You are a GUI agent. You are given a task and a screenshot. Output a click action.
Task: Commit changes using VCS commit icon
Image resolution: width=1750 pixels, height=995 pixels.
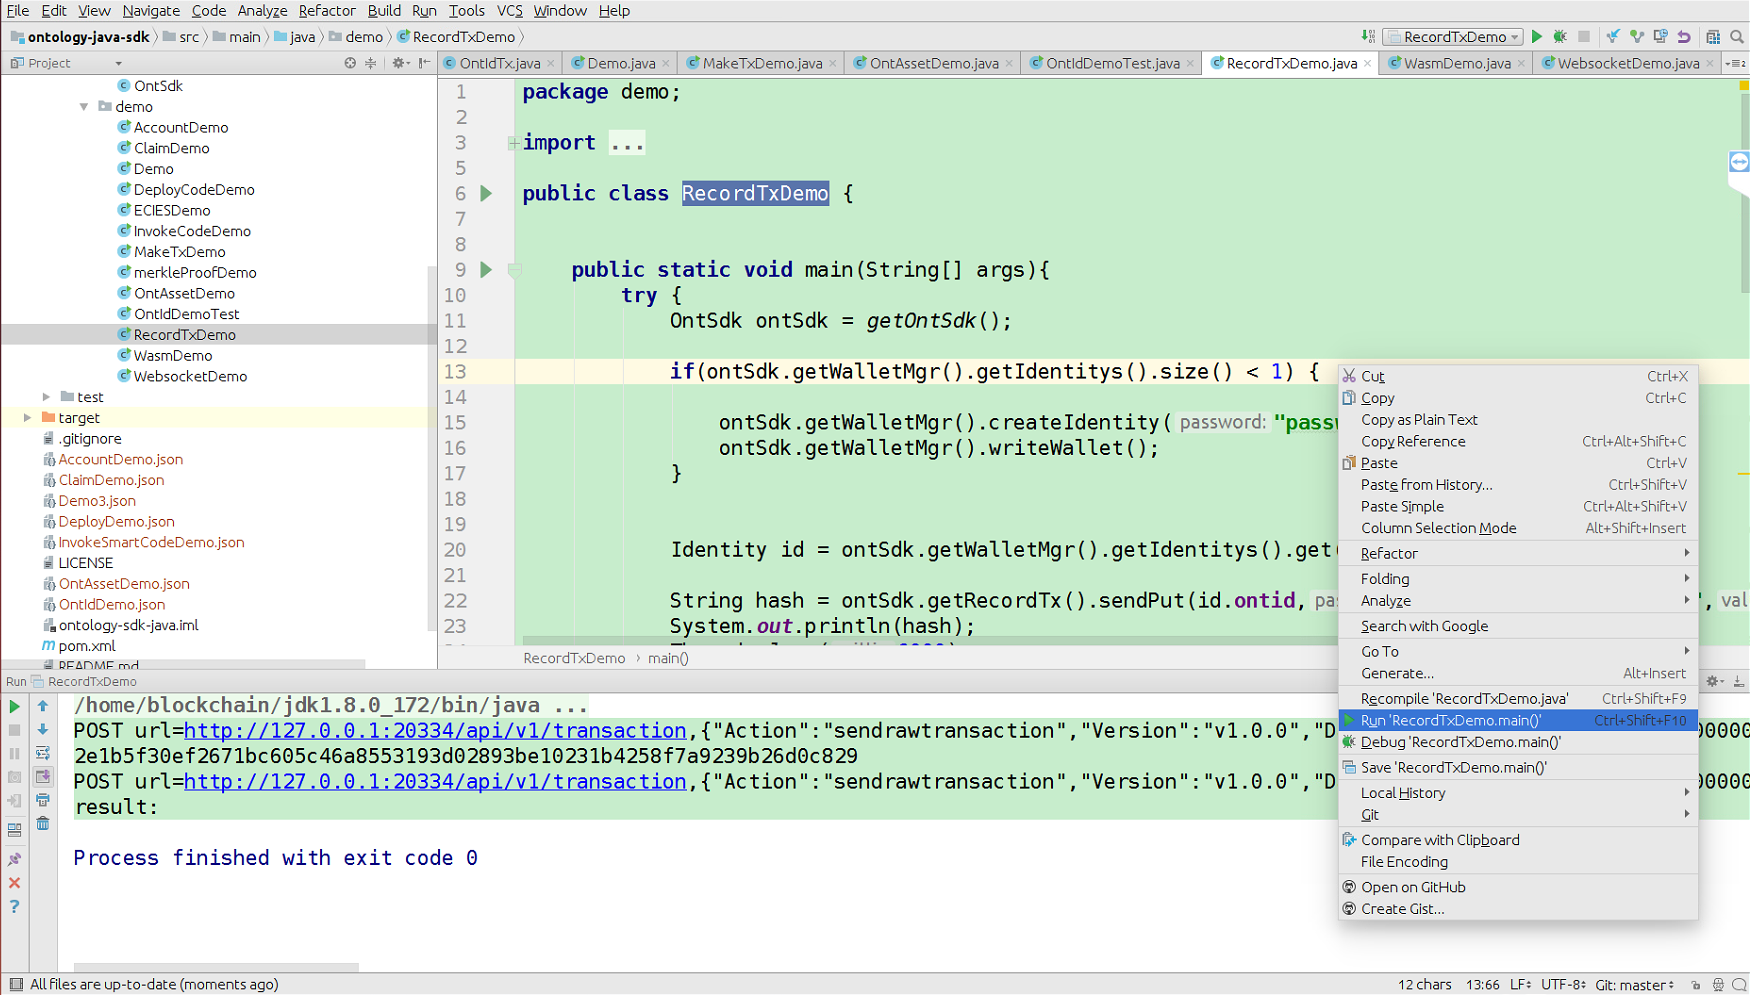pyautogui.click(x=1637, y=37)
